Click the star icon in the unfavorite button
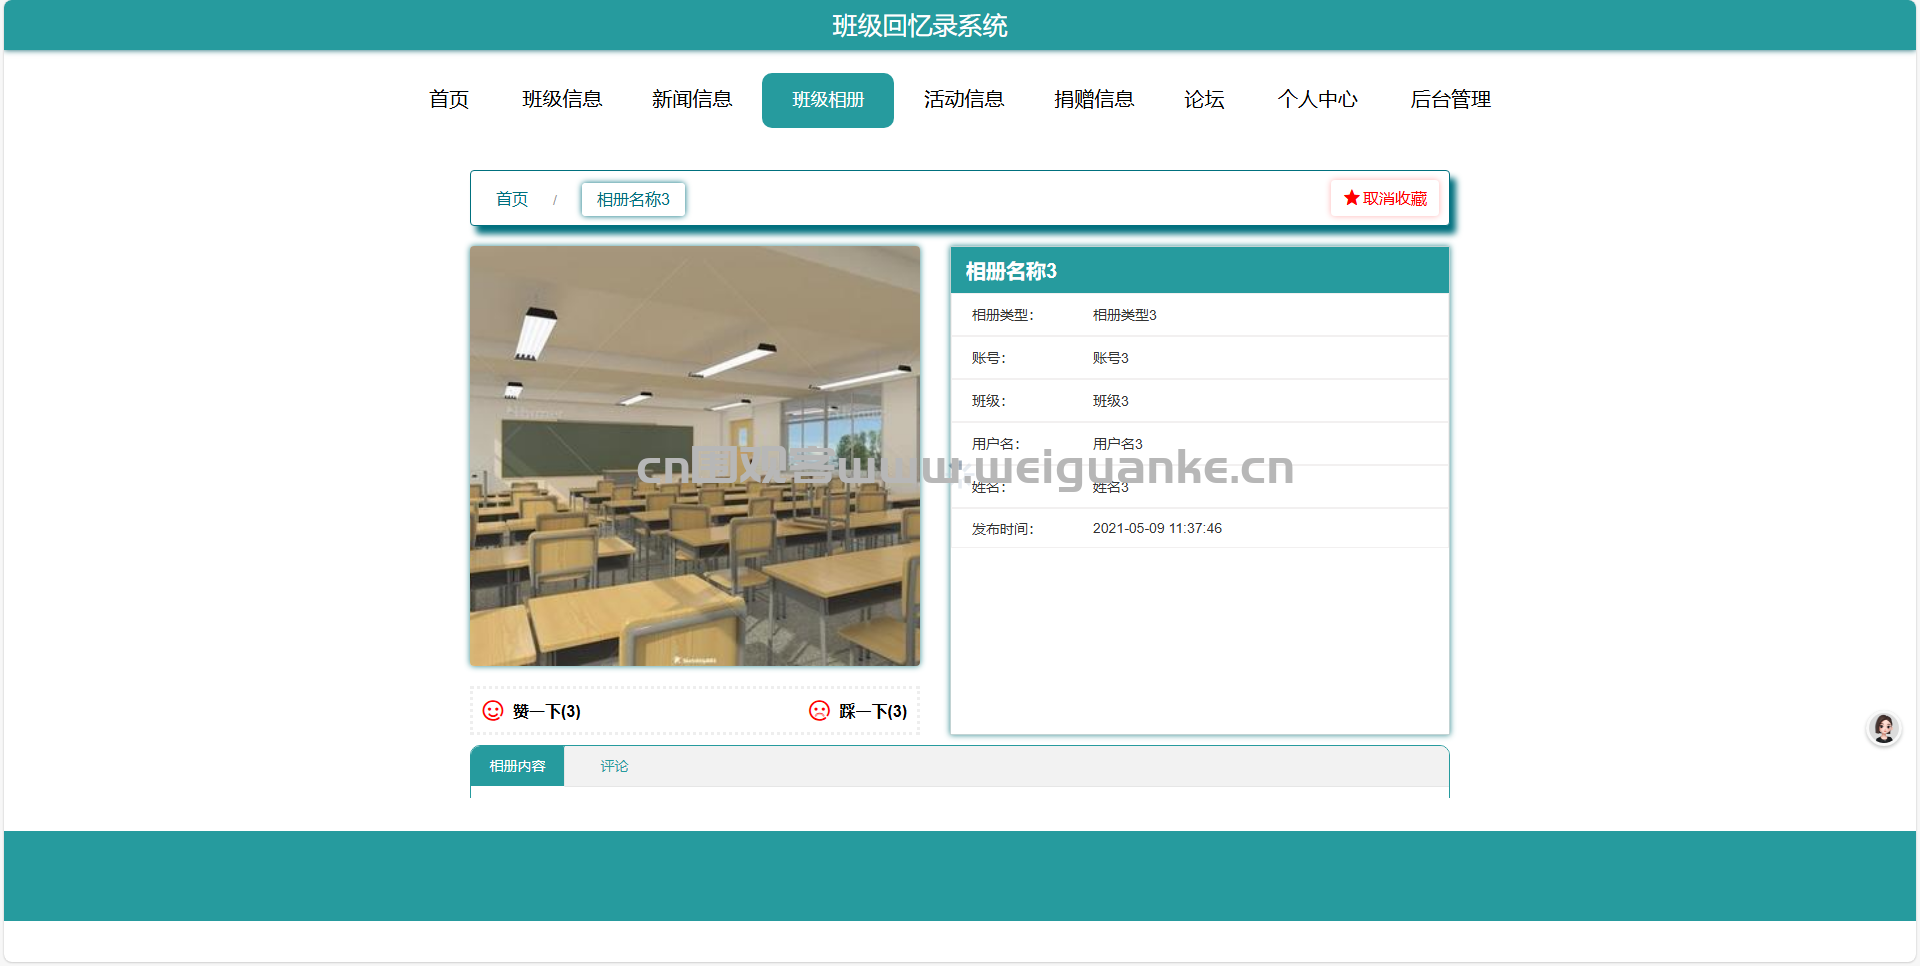The width and height of the screenshot is (1920, 966). [1351, 198]
